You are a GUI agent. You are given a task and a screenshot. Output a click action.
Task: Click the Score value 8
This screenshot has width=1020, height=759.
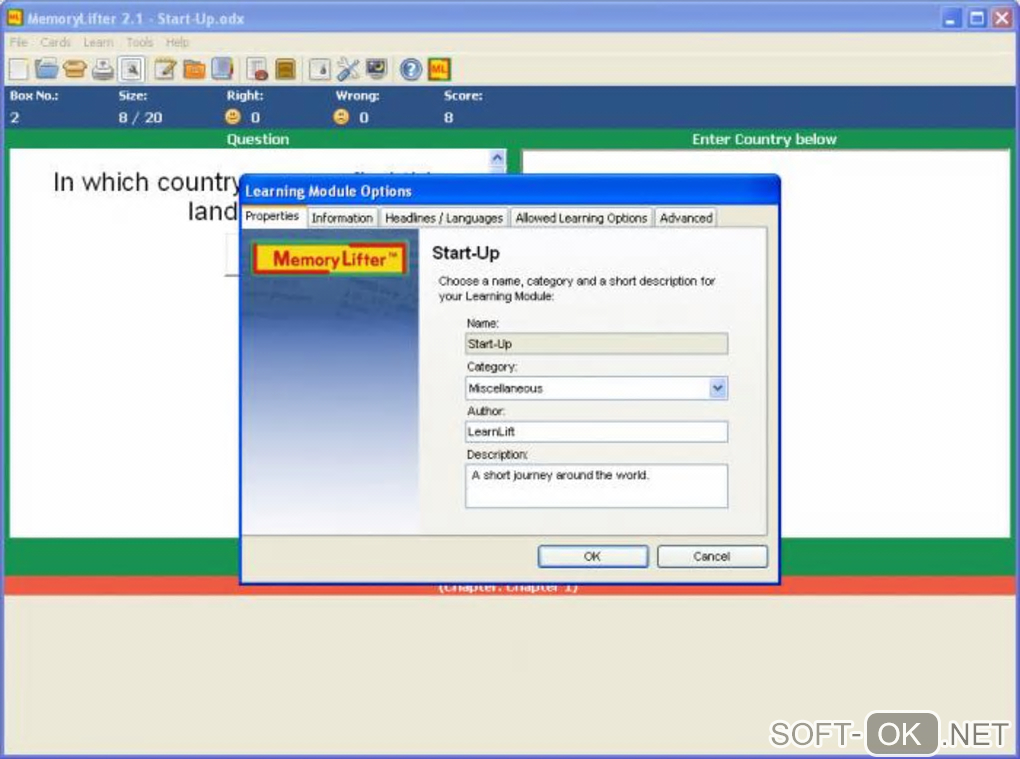pos(449,118)
